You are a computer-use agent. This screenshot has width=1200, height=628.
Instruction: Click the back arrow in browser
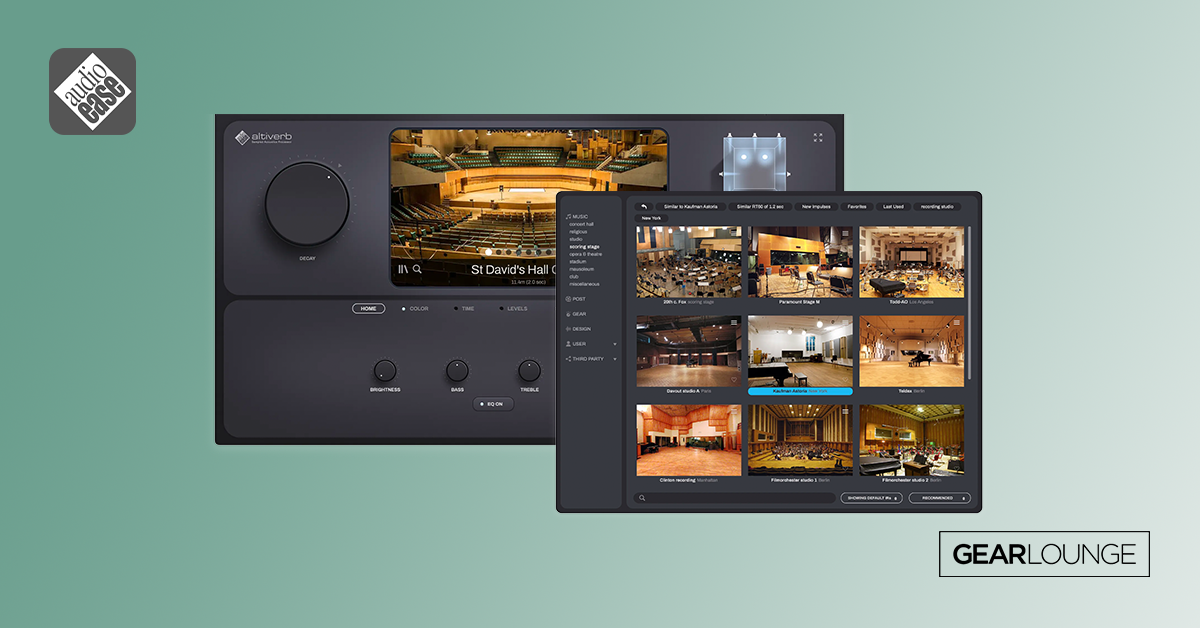[644, 206]
